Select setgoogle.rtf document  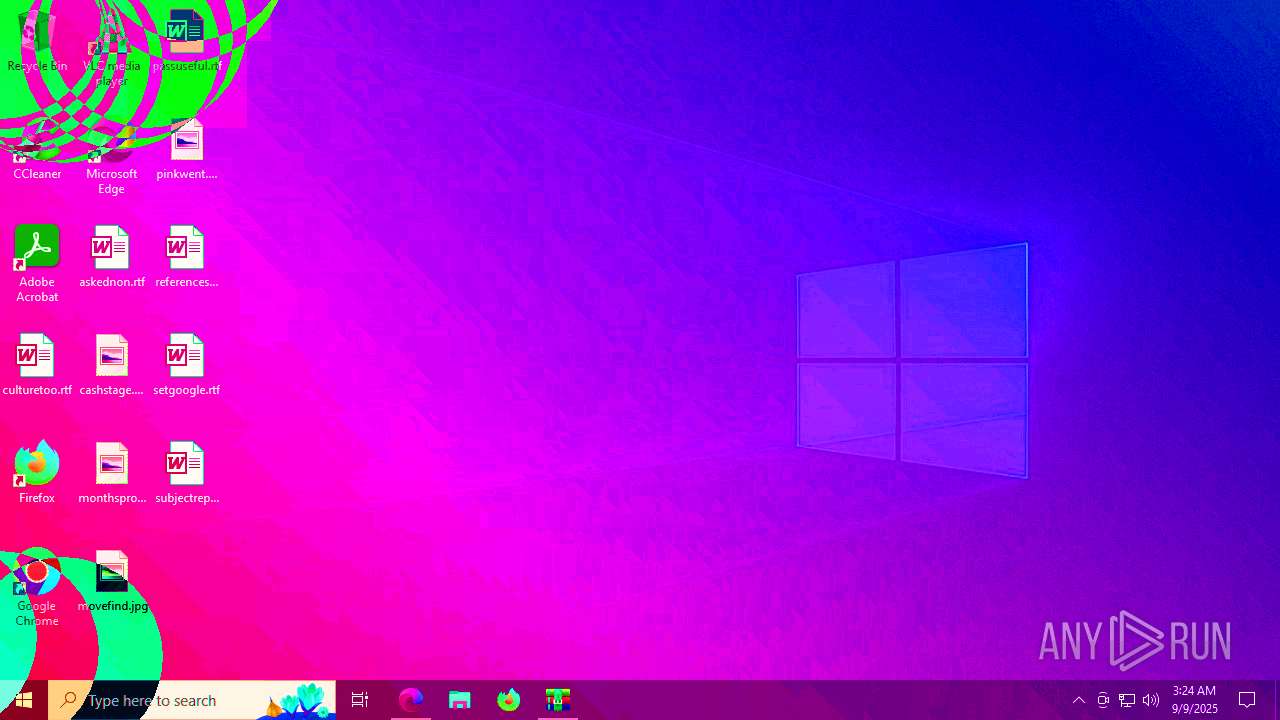186,366
